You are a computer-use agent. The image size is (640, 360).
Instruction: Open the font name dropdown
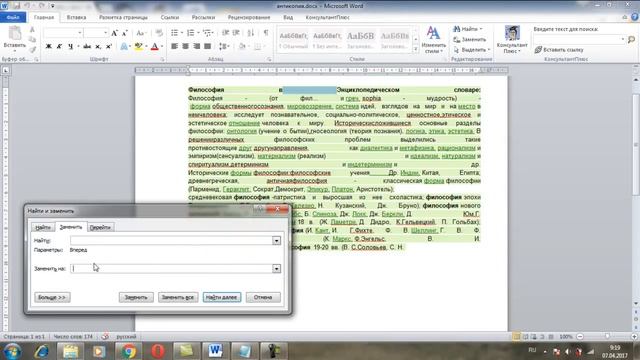80,33
